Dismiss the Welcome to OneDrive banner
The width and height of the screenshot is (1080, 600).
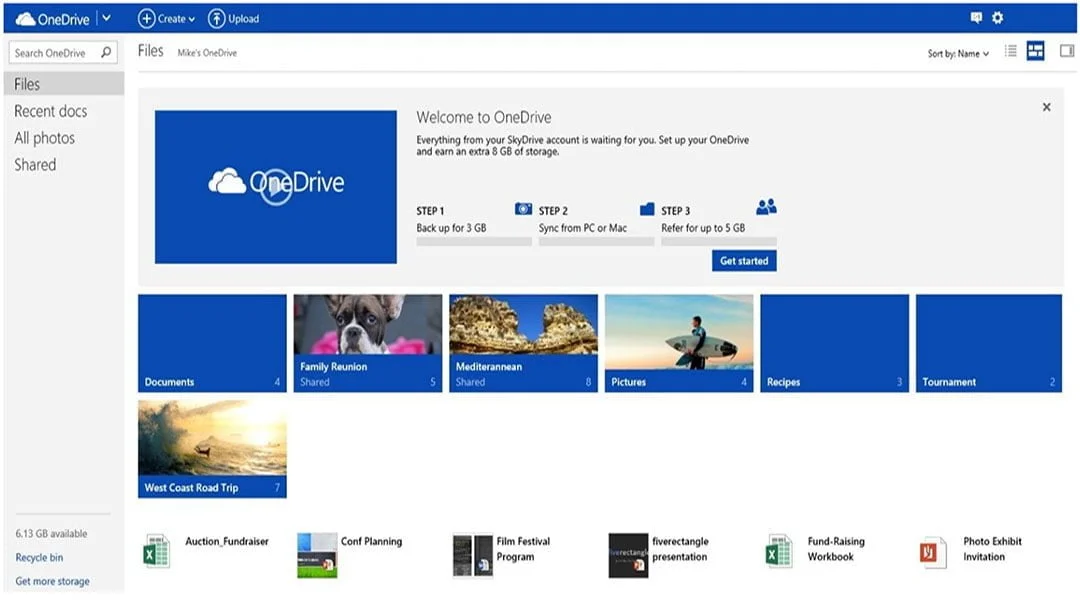[x=1046, y=107]
